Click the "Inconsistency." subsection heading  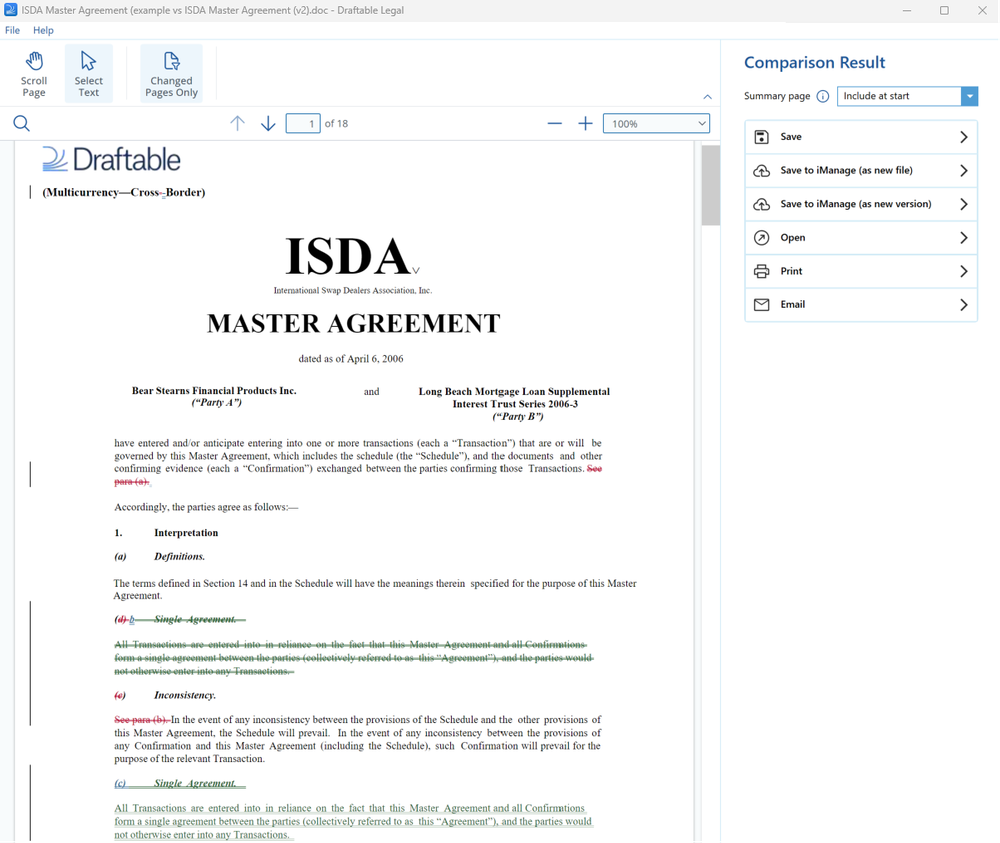(185, 695)
